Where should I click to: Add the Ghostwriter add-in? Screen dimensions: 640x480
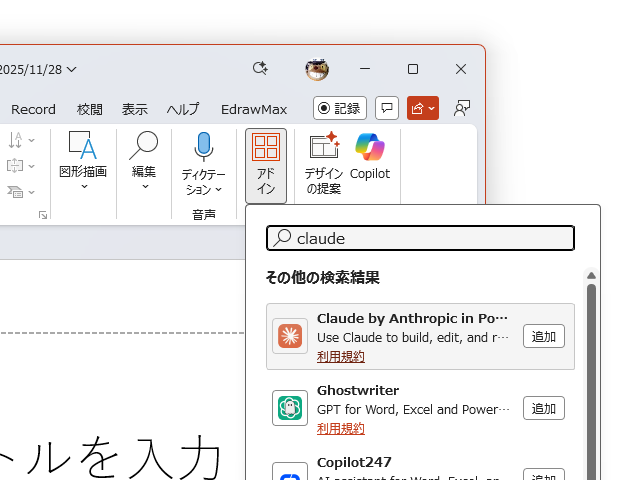544,408
